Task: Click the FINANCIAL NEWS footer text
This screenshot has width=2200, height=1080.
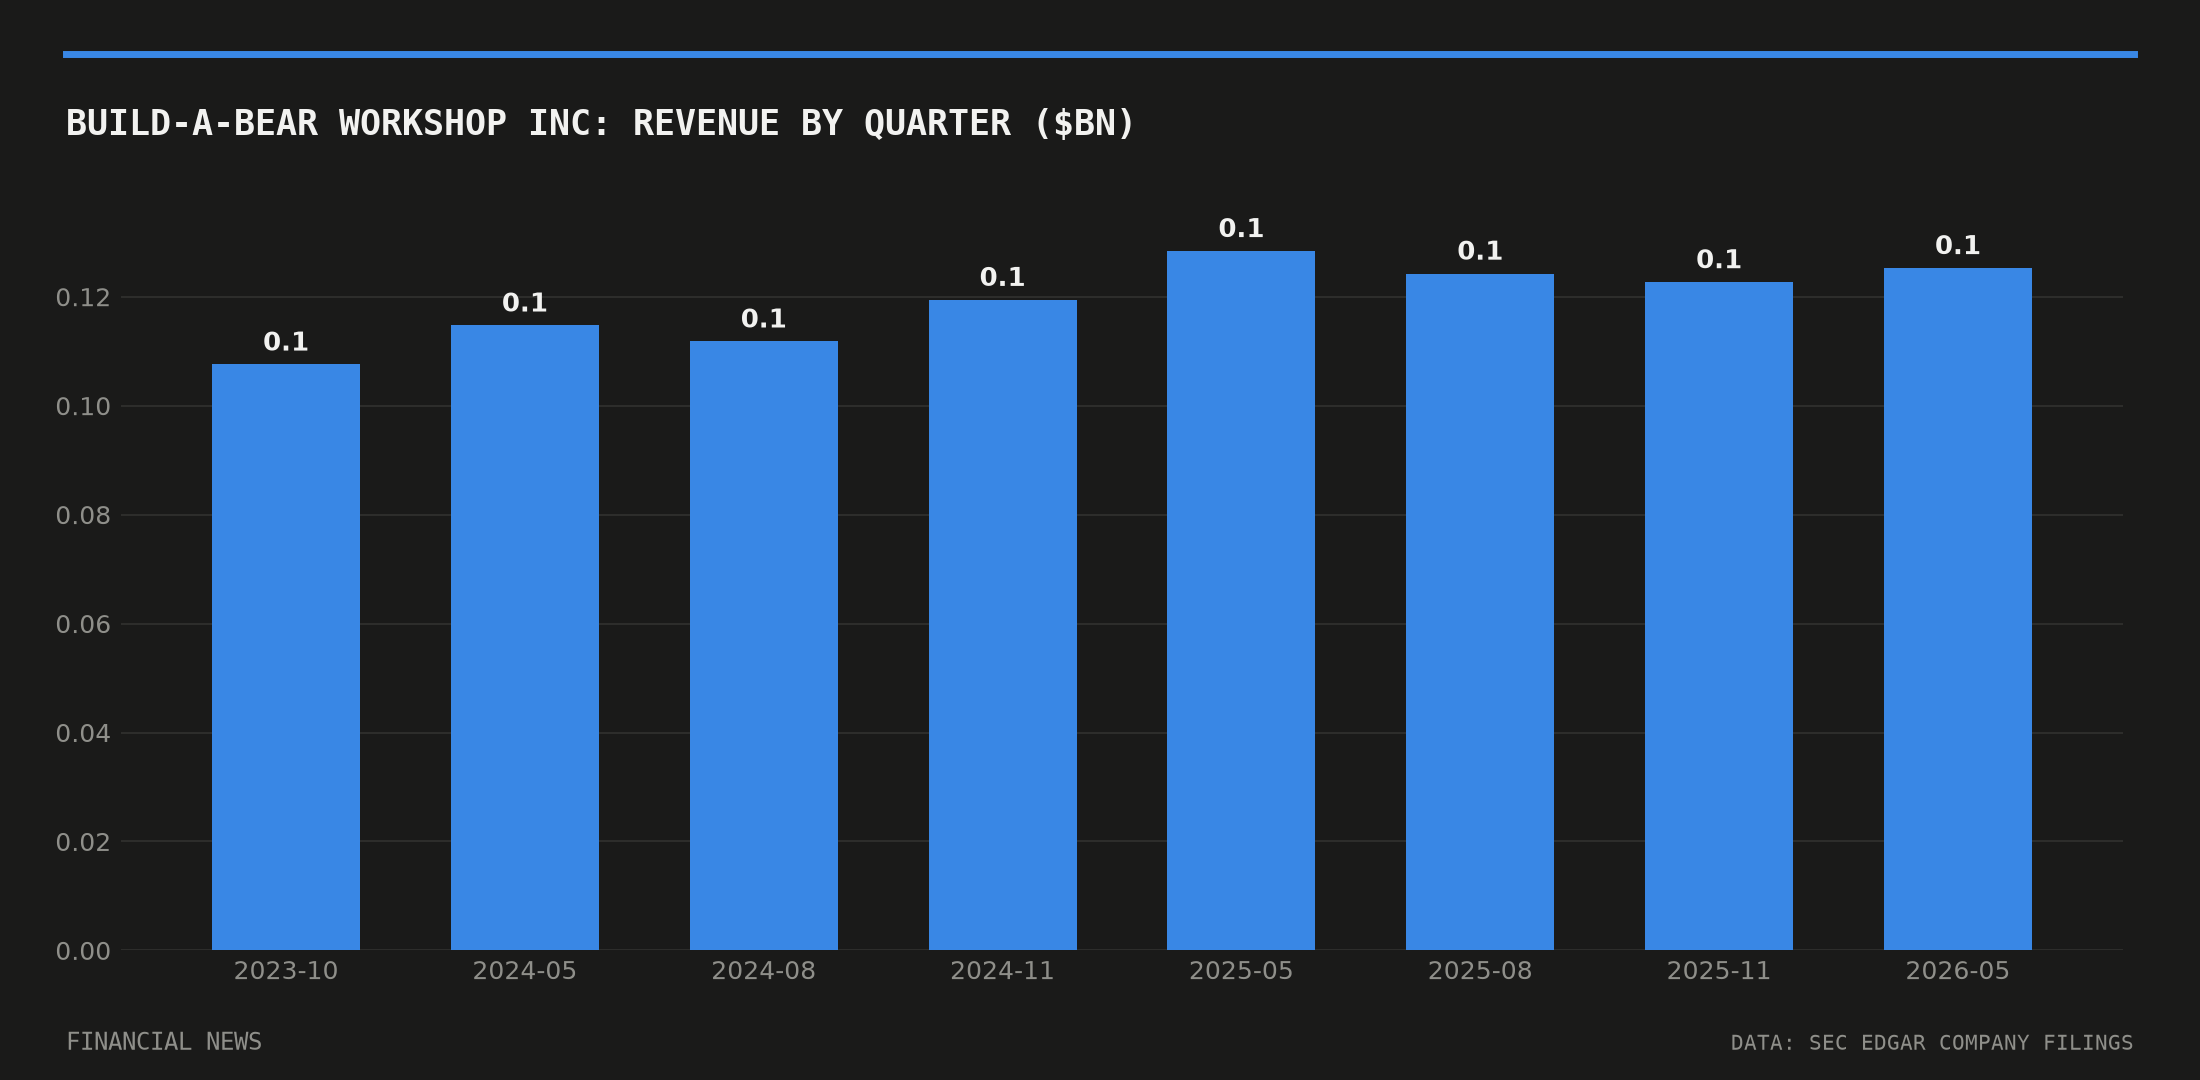Action: click(164, 1042)
